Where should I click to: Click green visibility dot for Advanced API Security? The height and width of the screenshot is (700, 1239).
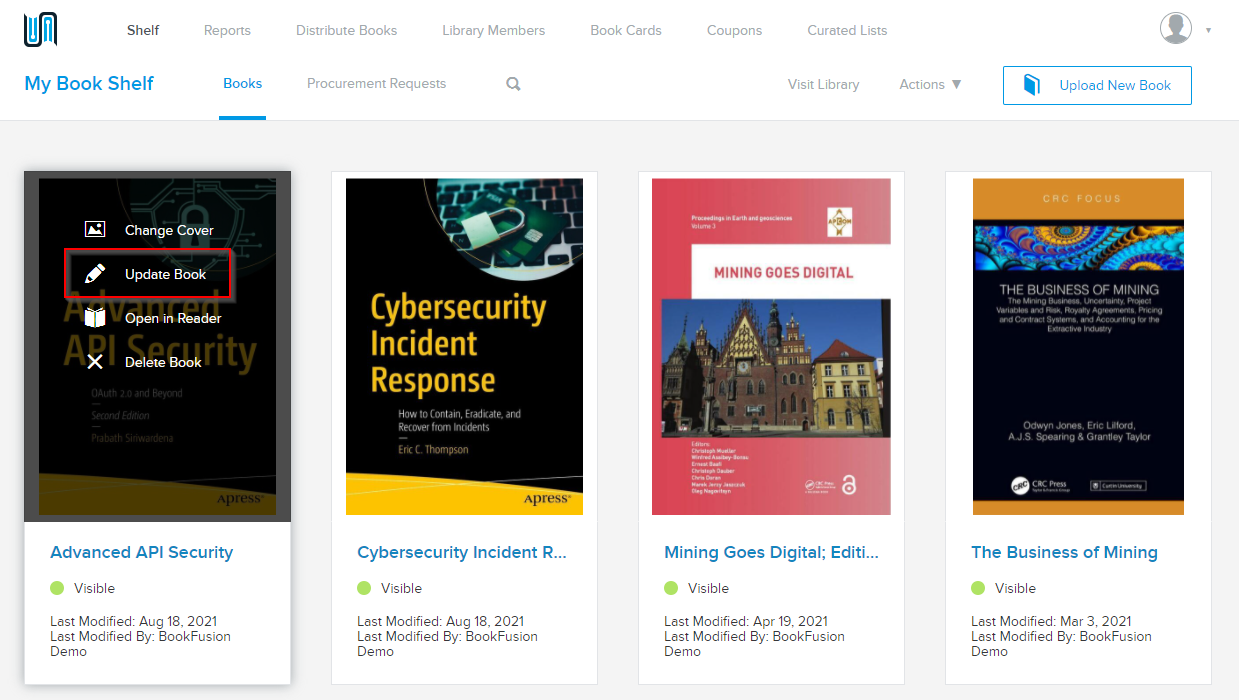click(x=57, y=588)
